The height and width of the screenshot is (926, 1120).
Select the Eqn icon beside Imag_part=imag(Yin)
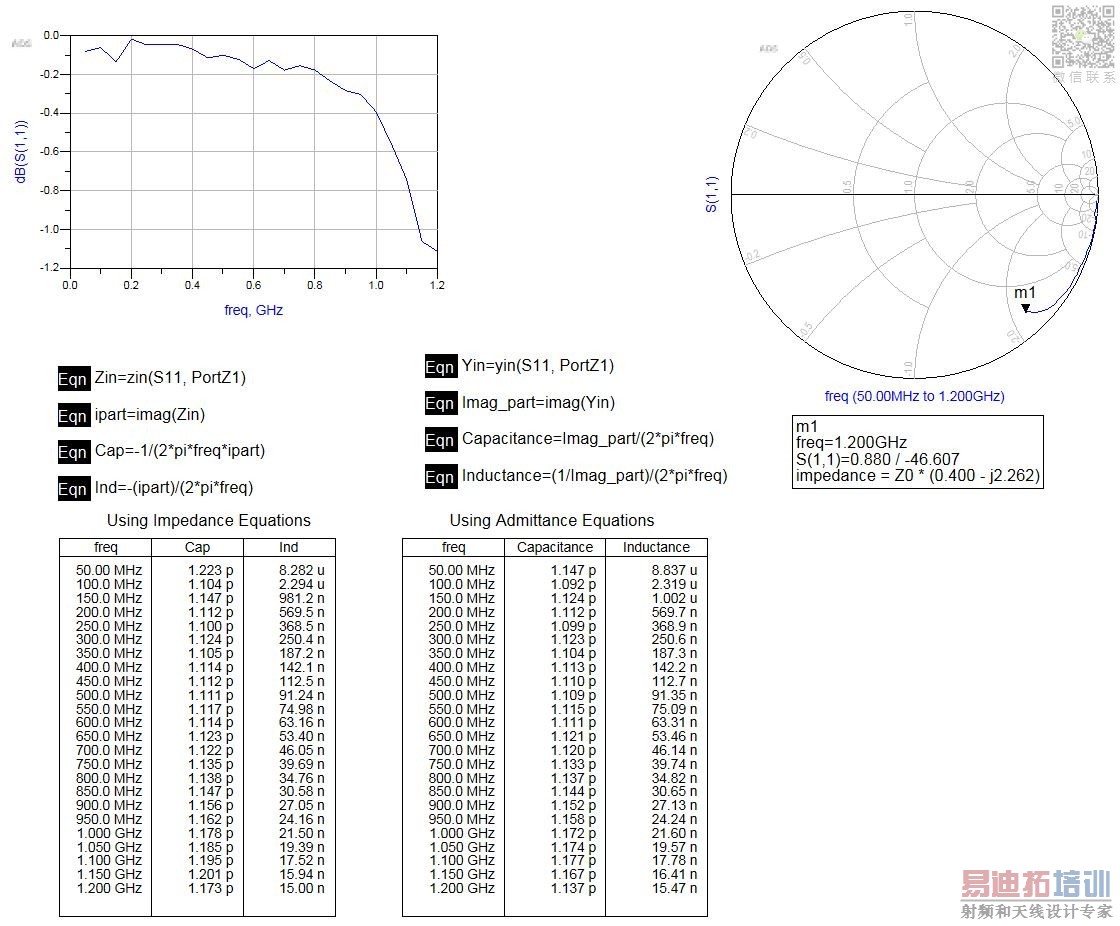click(441, 404)
